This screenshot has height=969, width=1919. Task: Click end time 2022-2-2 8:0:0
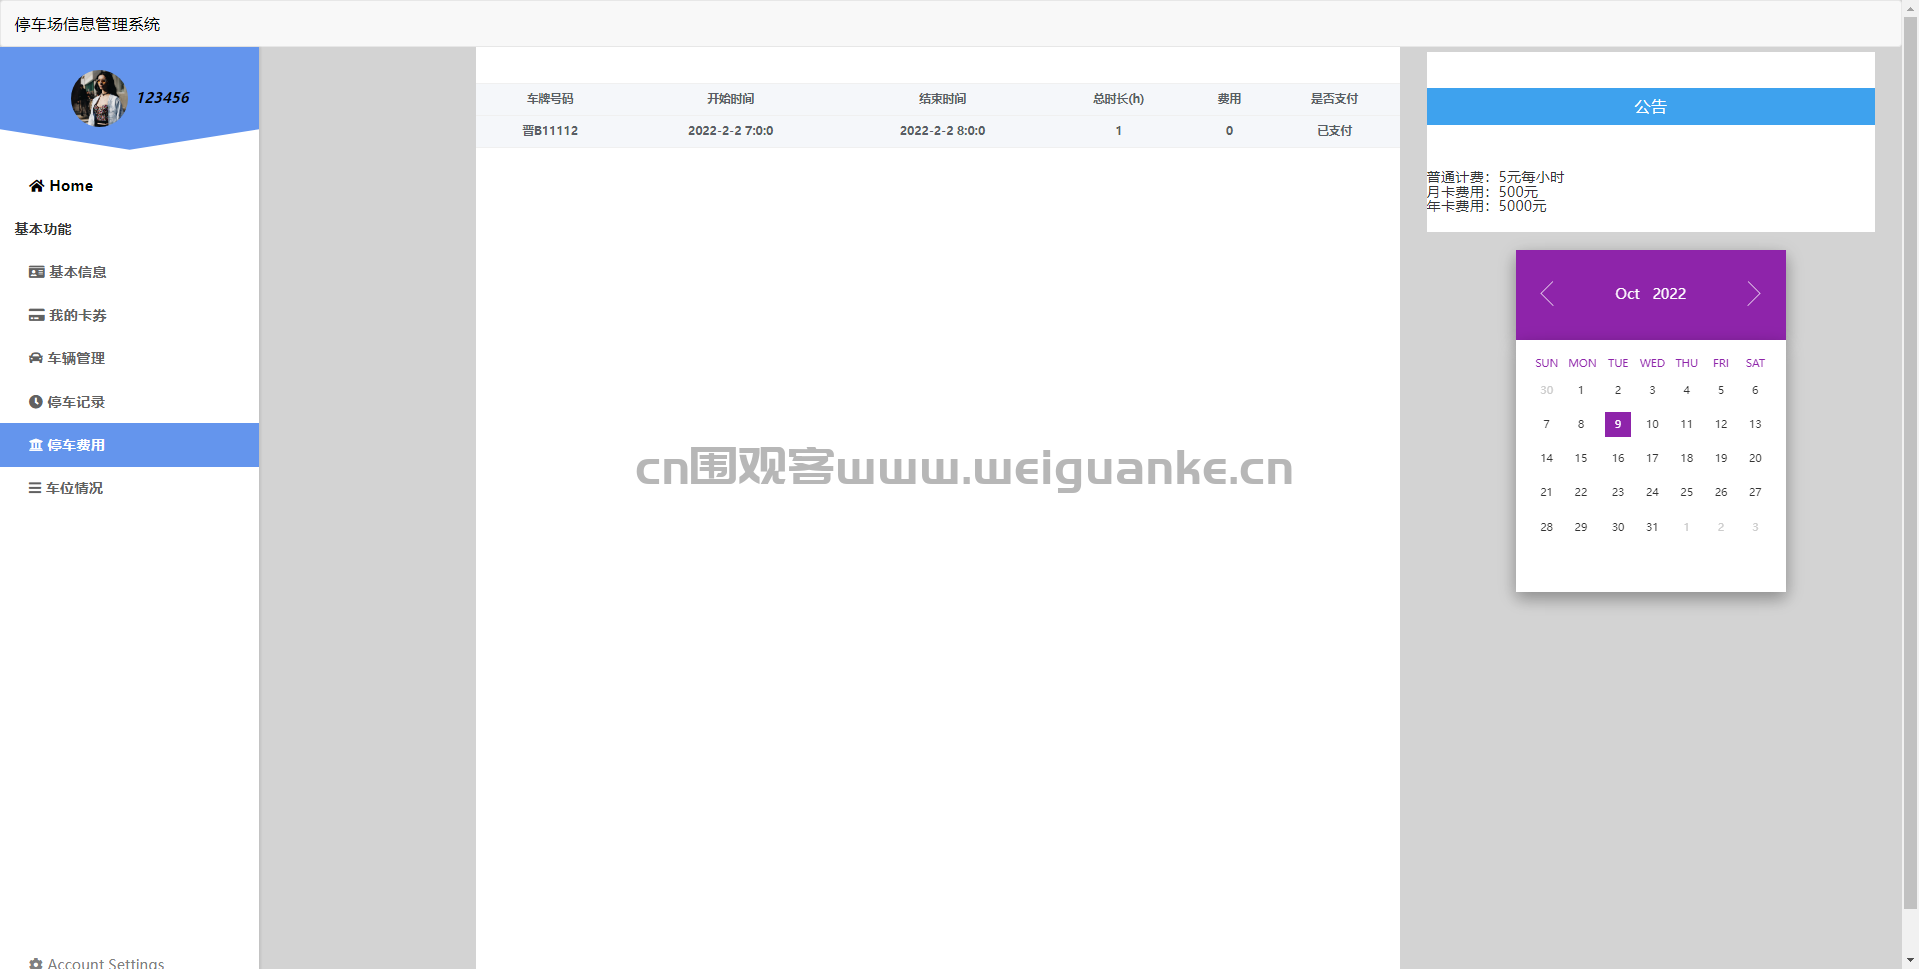[x=942, y=131]
